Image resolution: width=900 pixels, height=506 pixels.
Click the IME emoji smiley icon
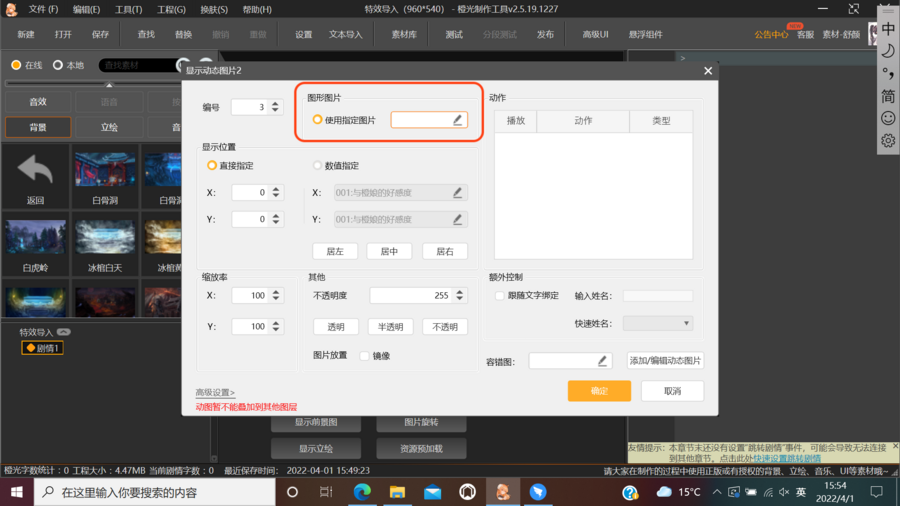888,118
